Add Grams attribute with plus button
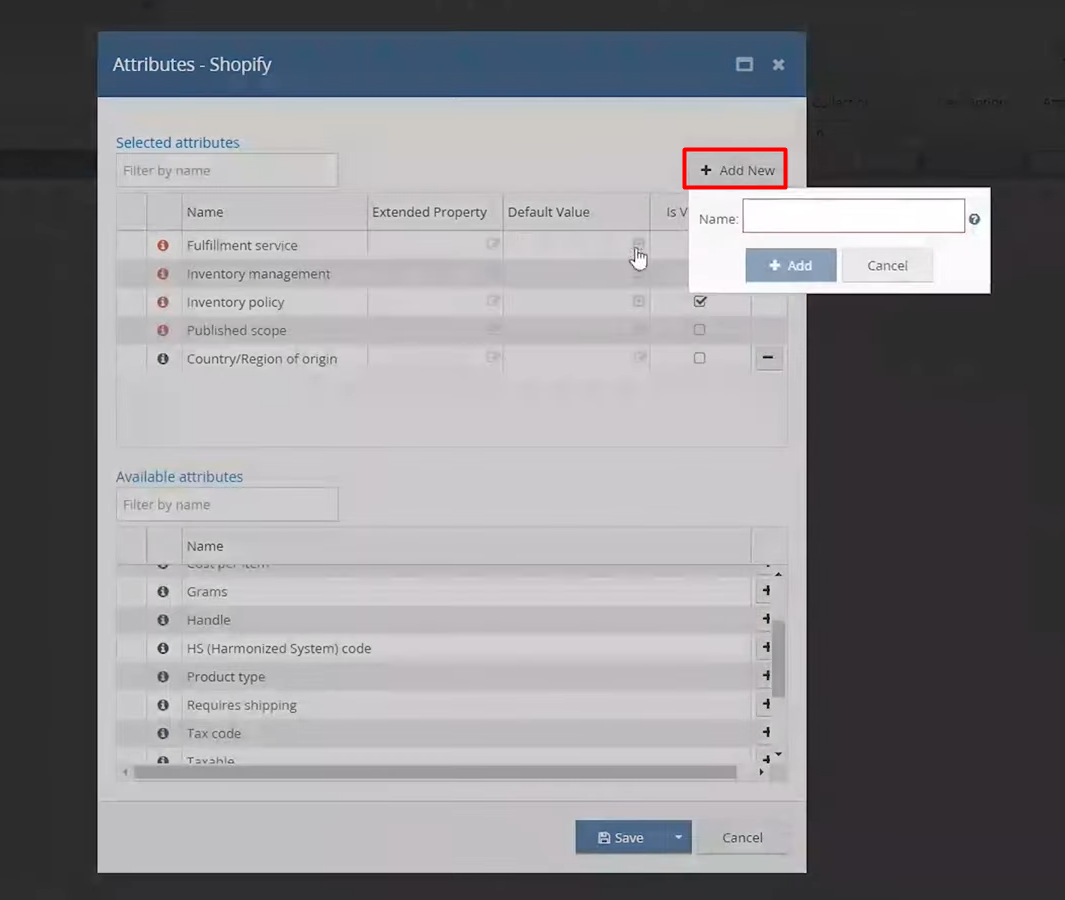This screenshot has width=1065, height=900. point(765,591)
